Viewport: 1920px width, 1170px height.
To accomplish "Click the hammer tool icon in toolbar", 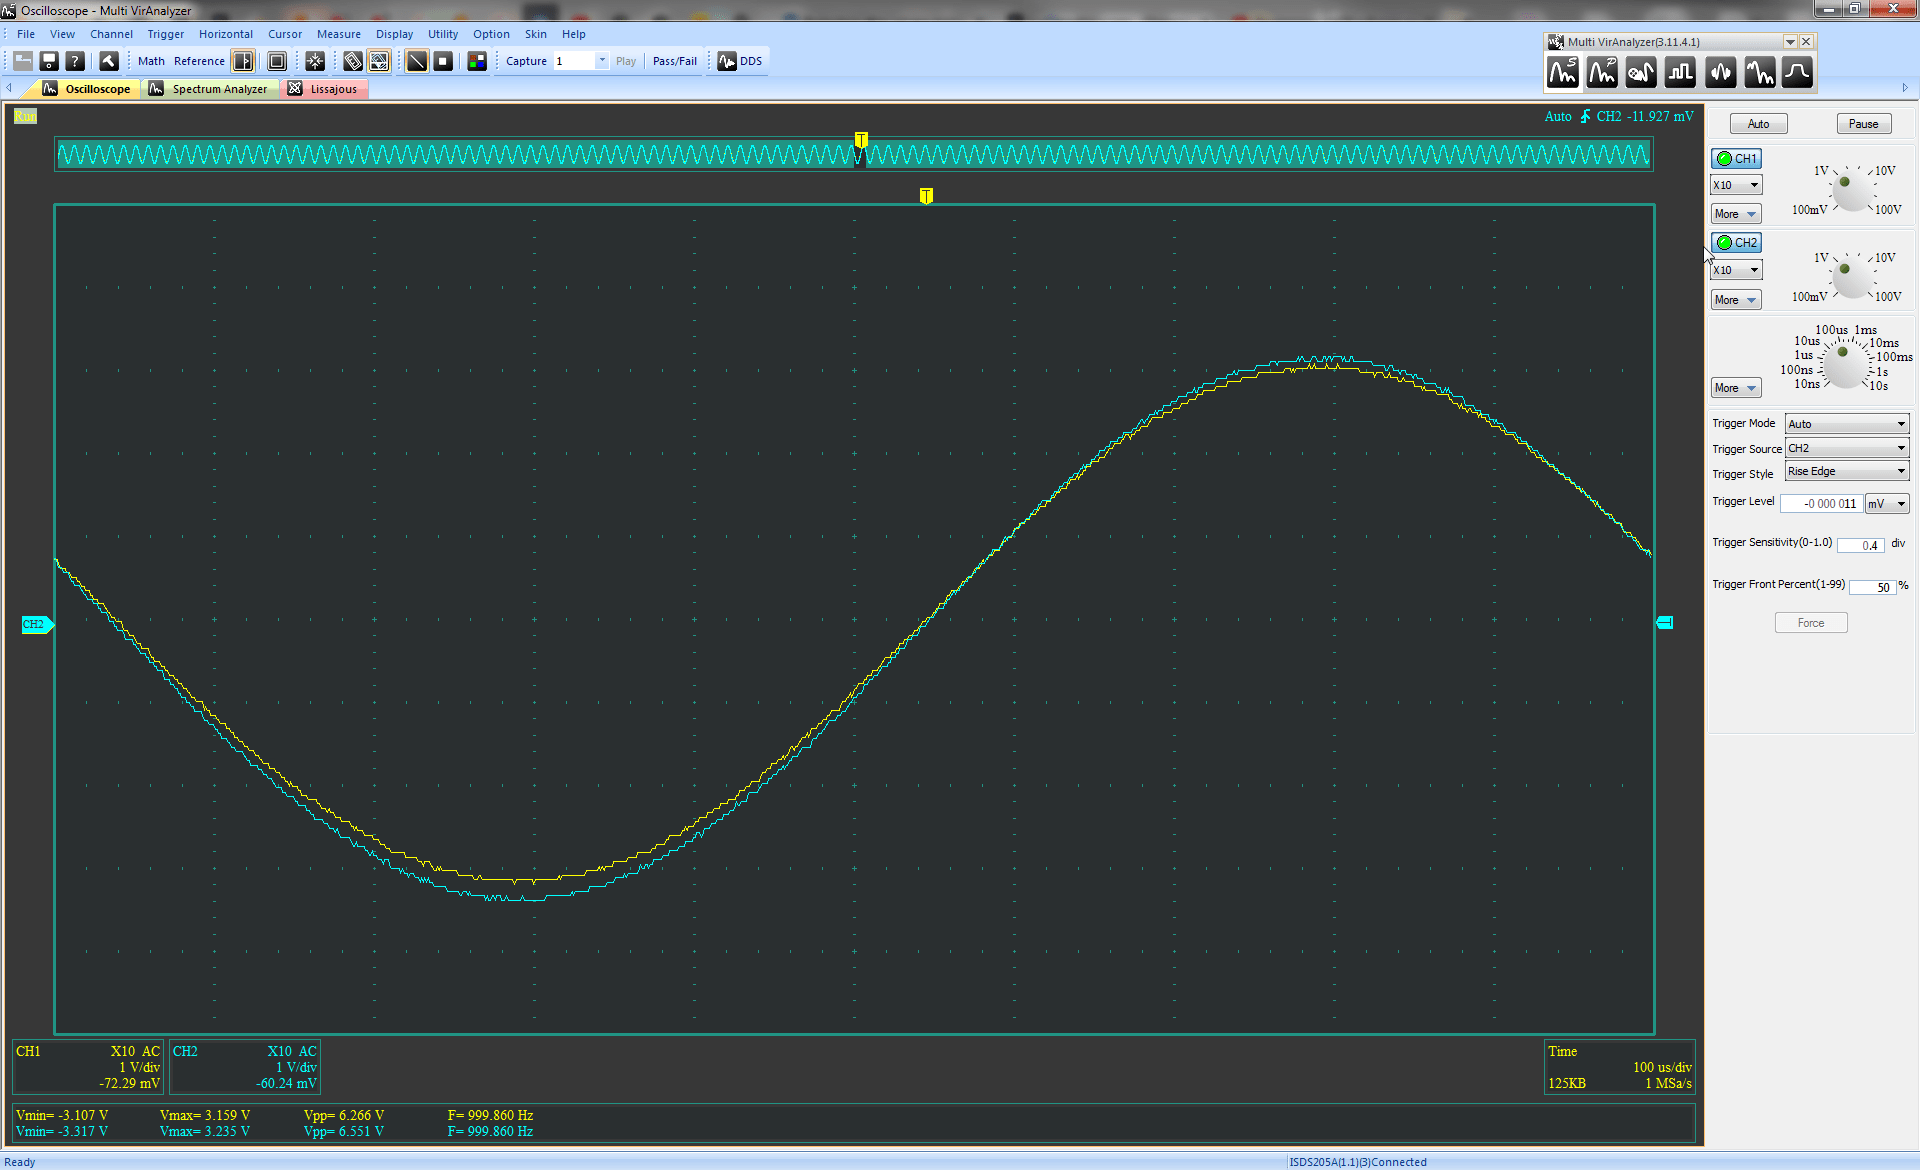I will (x=109, y=61).
